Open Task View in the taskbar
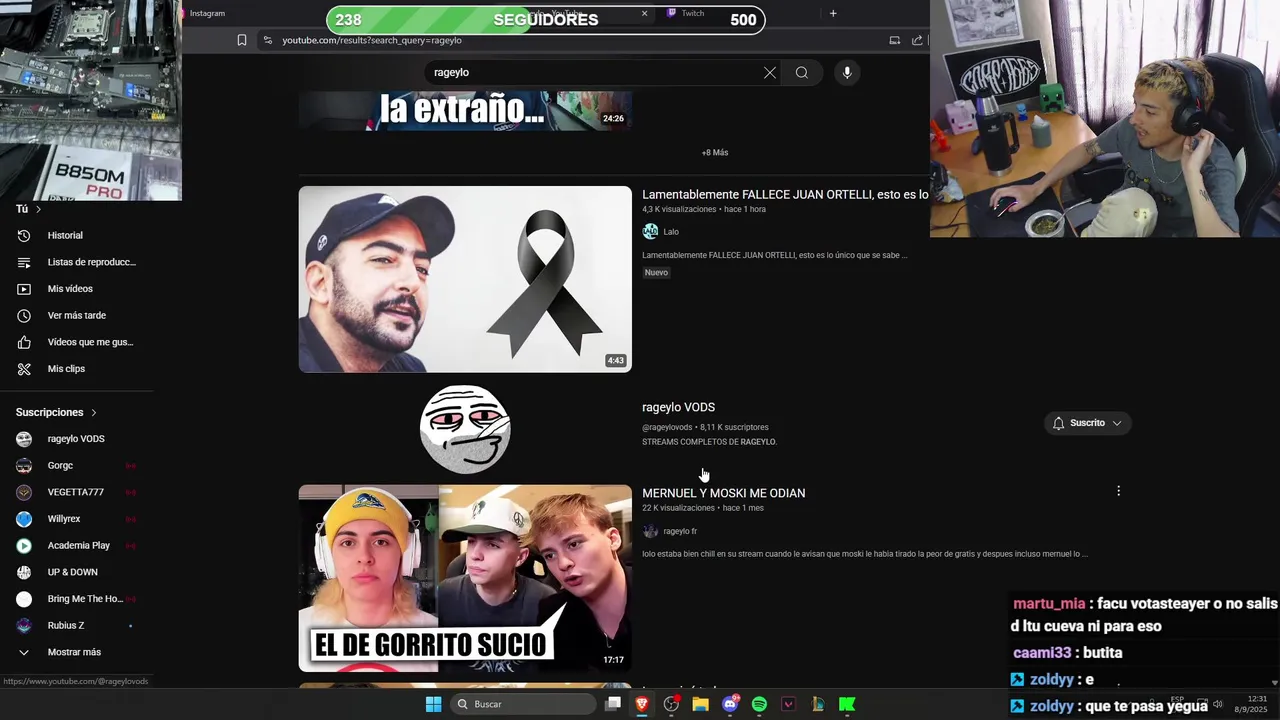 coord(613,704)
